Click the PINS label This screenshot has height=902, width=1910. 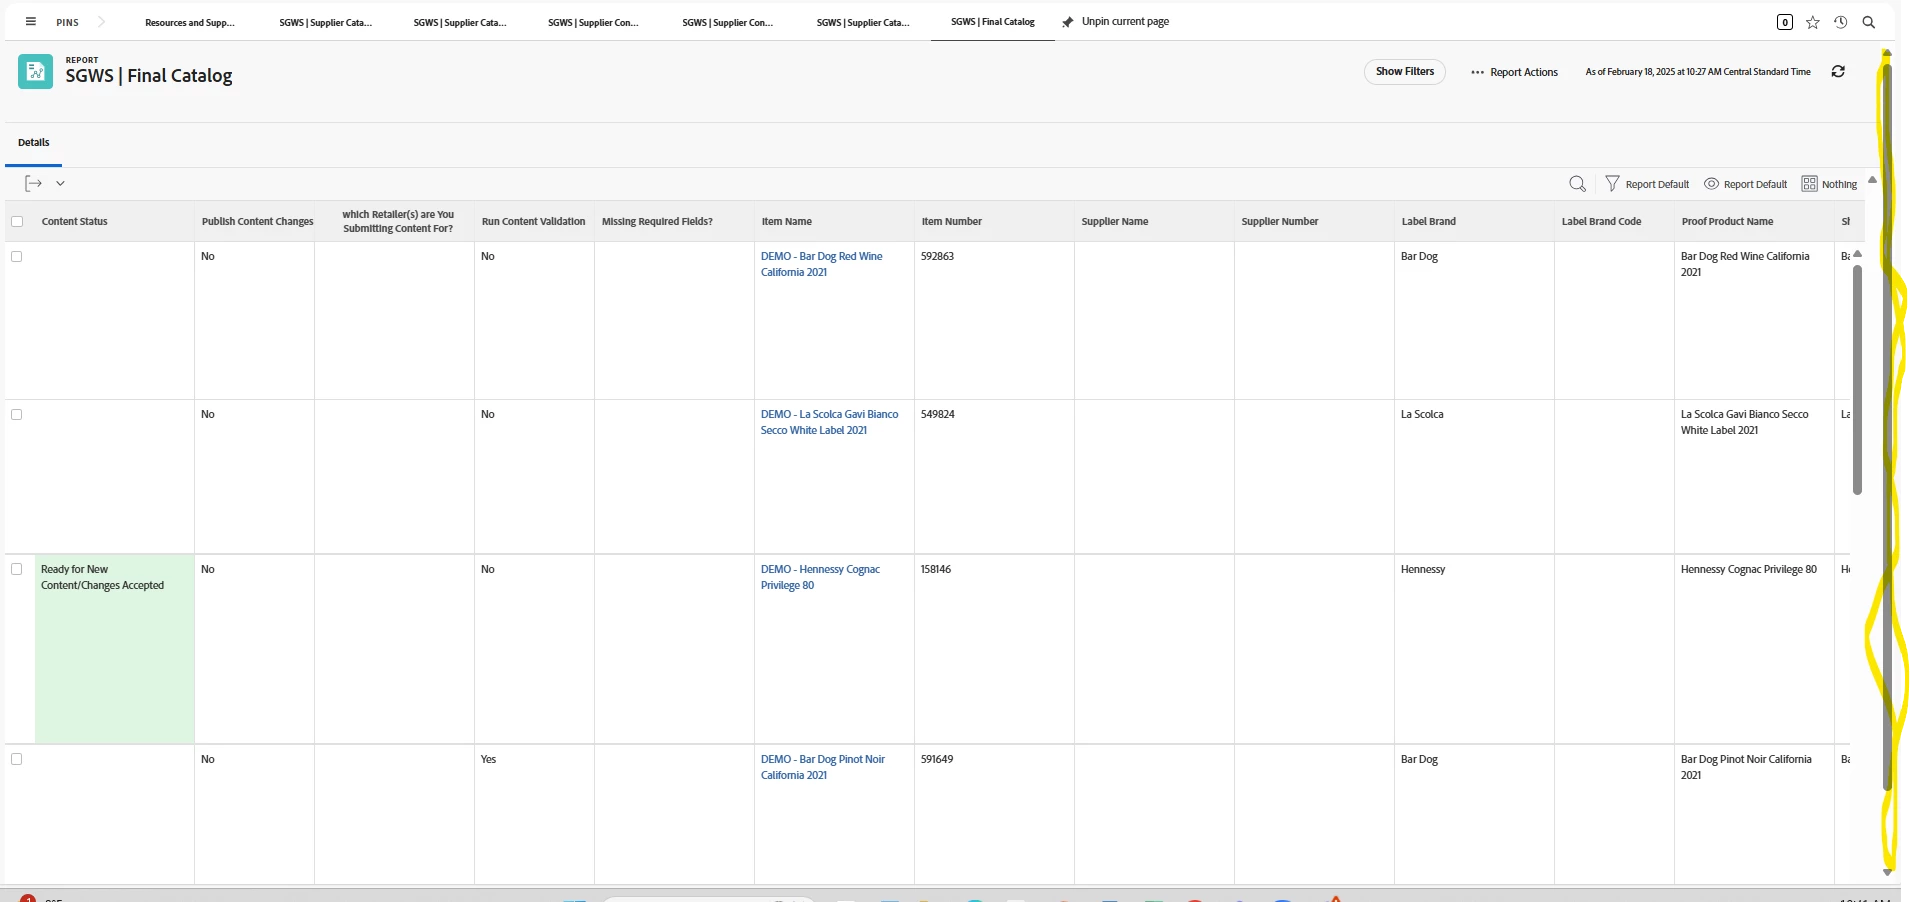(x=68, y=22)
